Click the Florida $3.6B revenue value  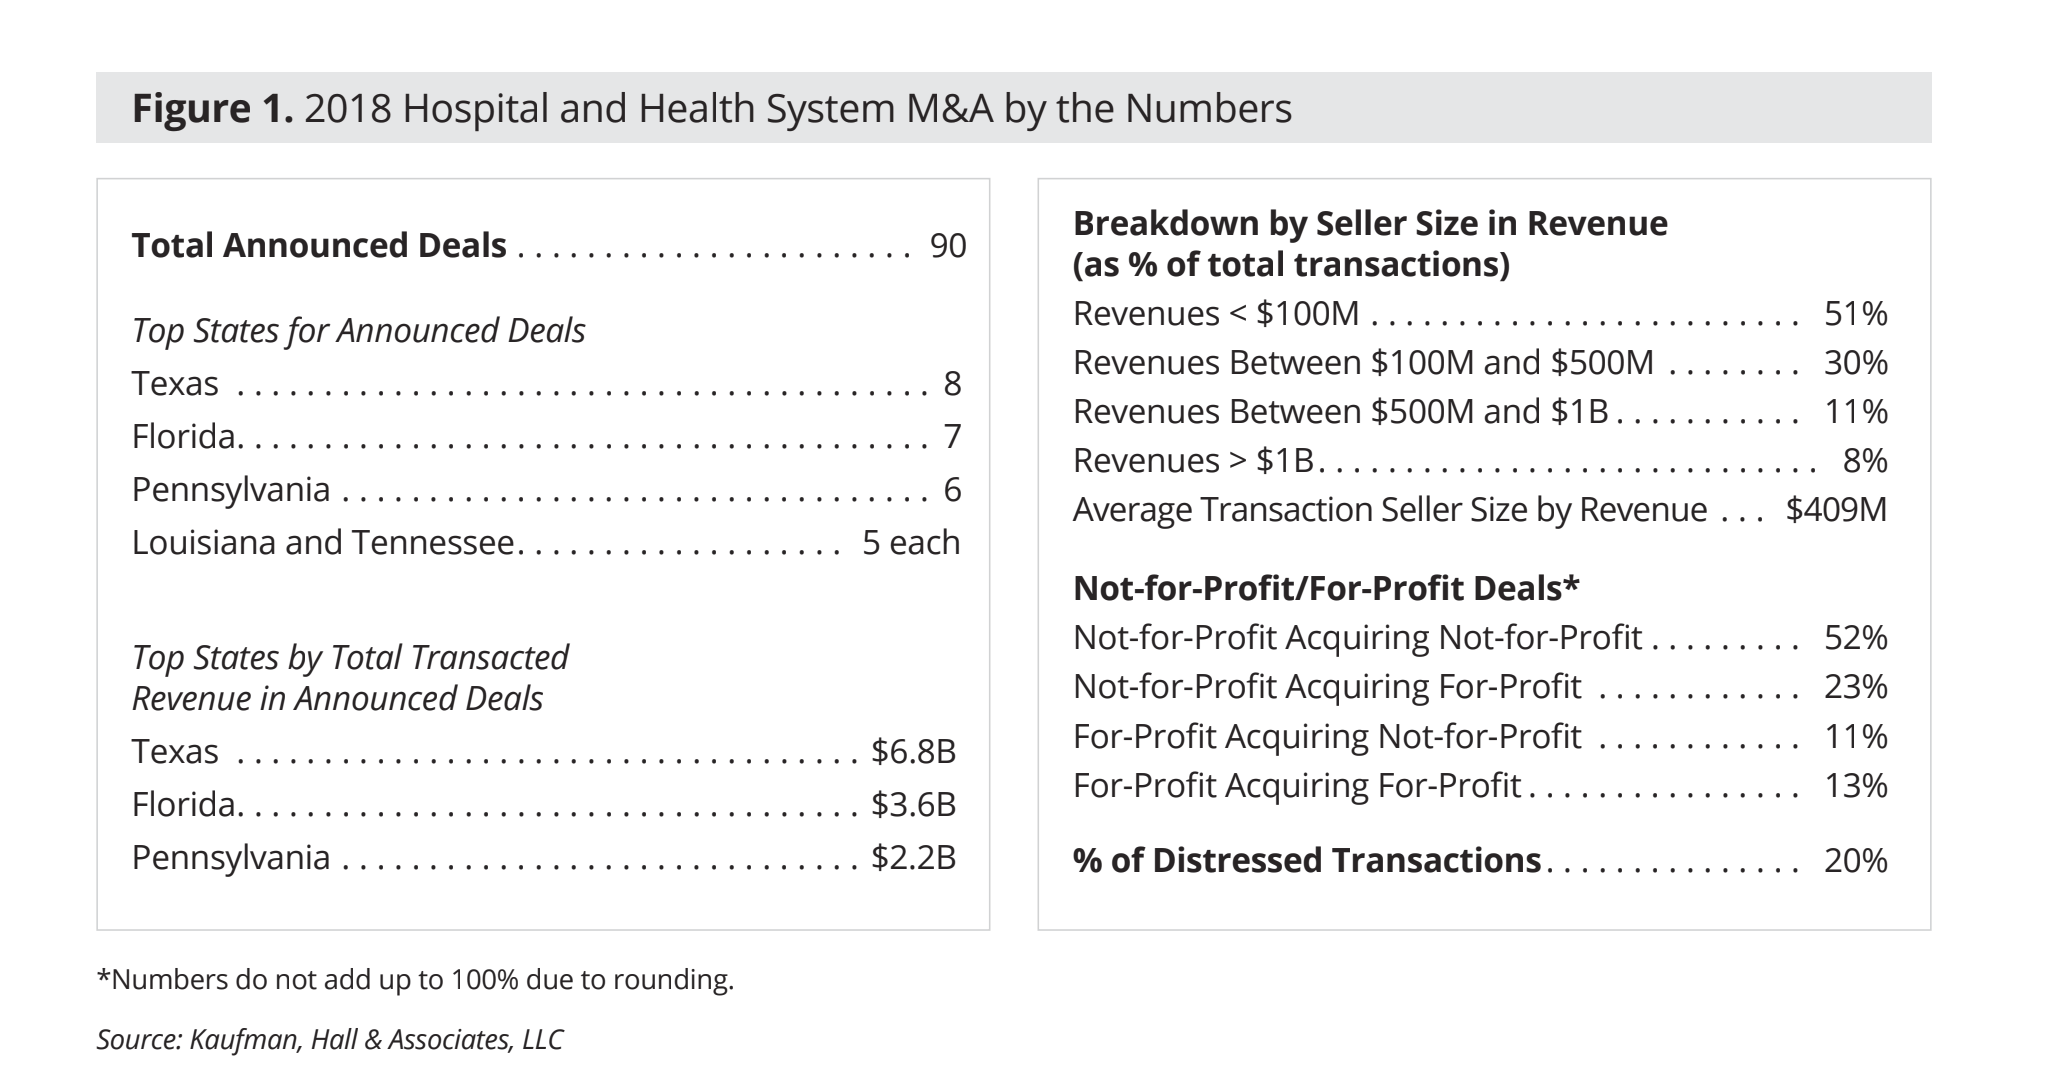coord(913,805)
